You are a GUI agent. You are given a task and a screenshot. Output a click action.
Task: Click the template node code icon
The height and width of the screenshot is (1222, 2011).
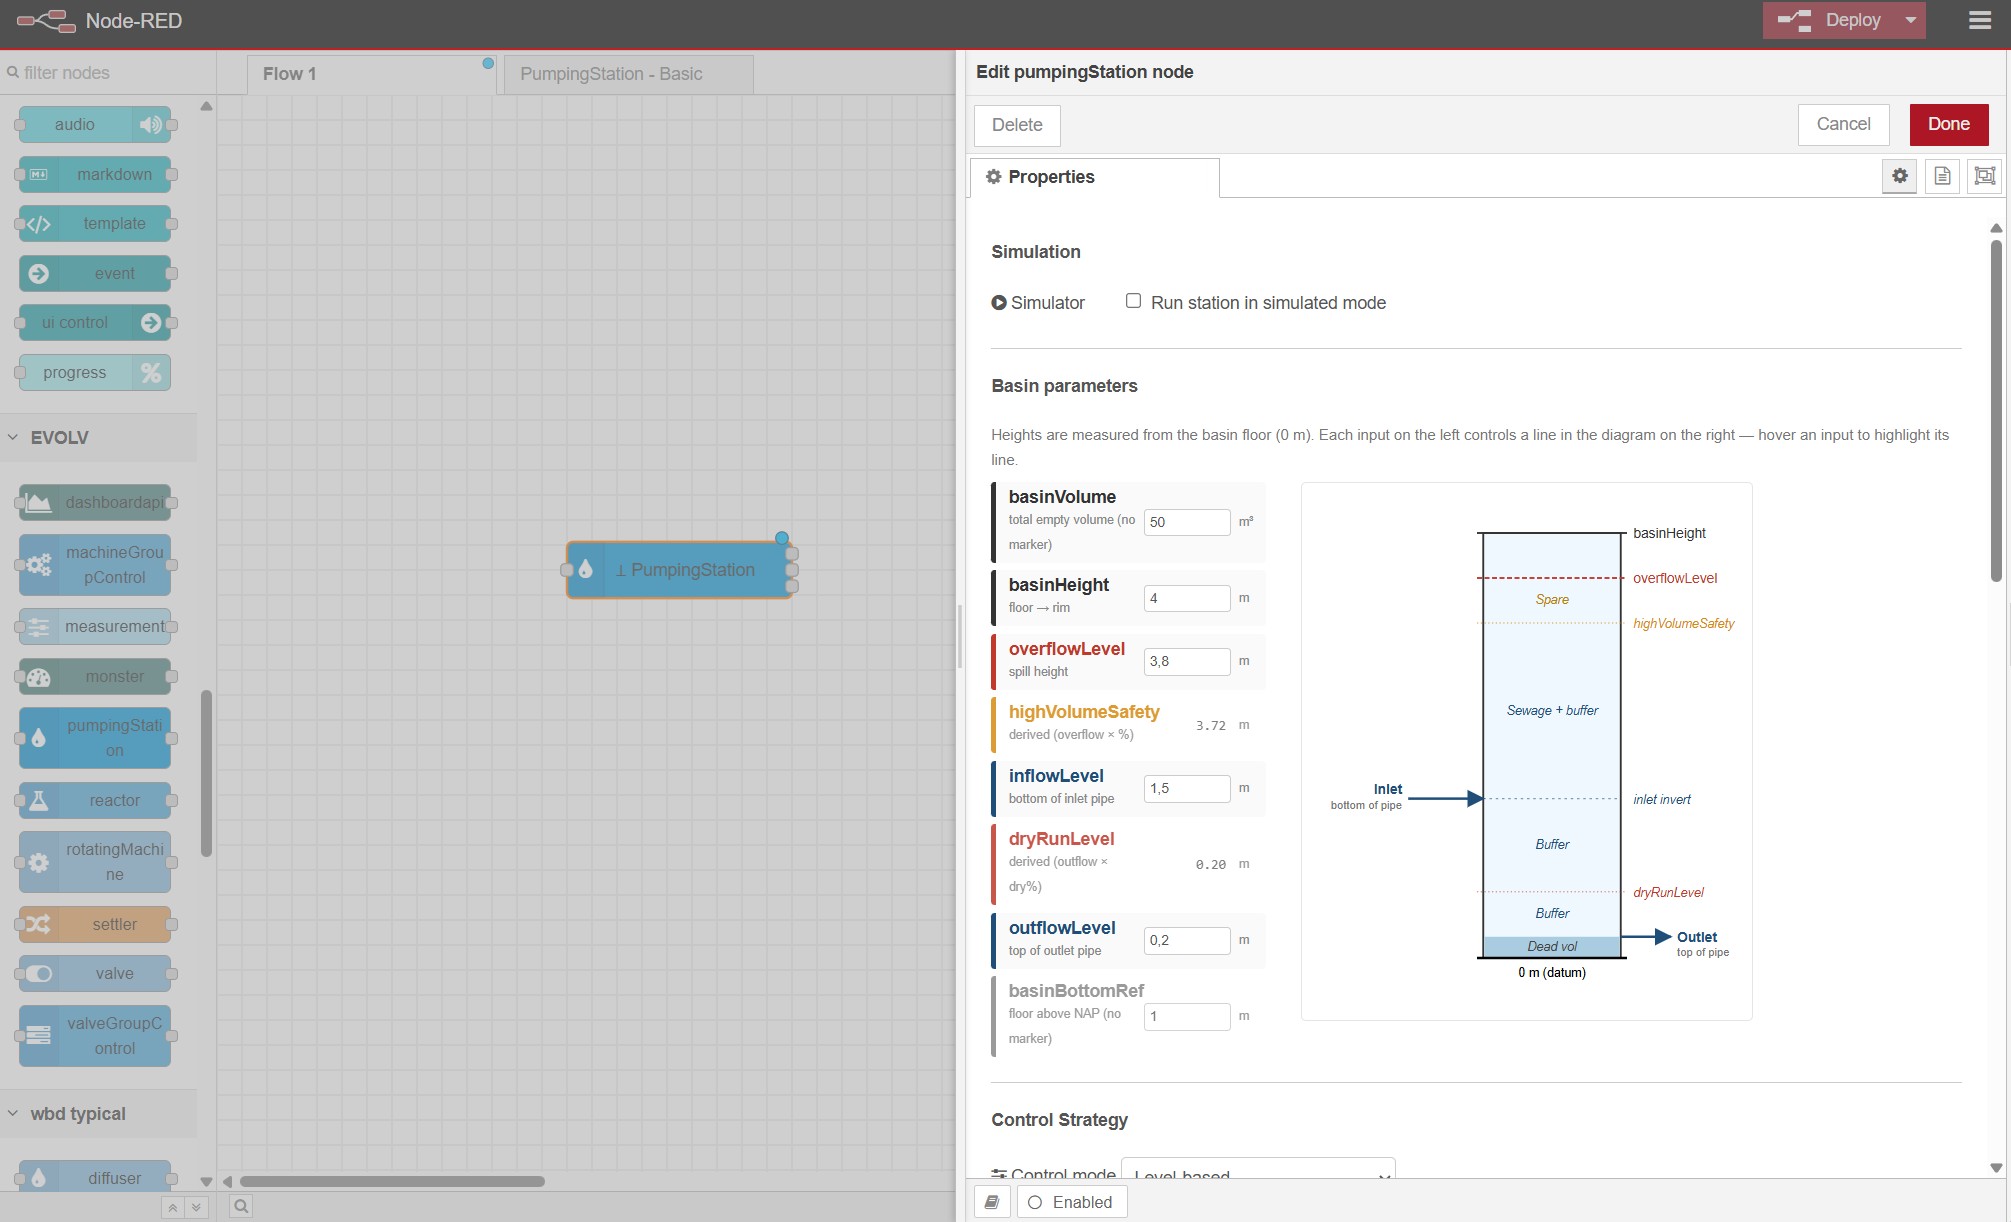38,224
